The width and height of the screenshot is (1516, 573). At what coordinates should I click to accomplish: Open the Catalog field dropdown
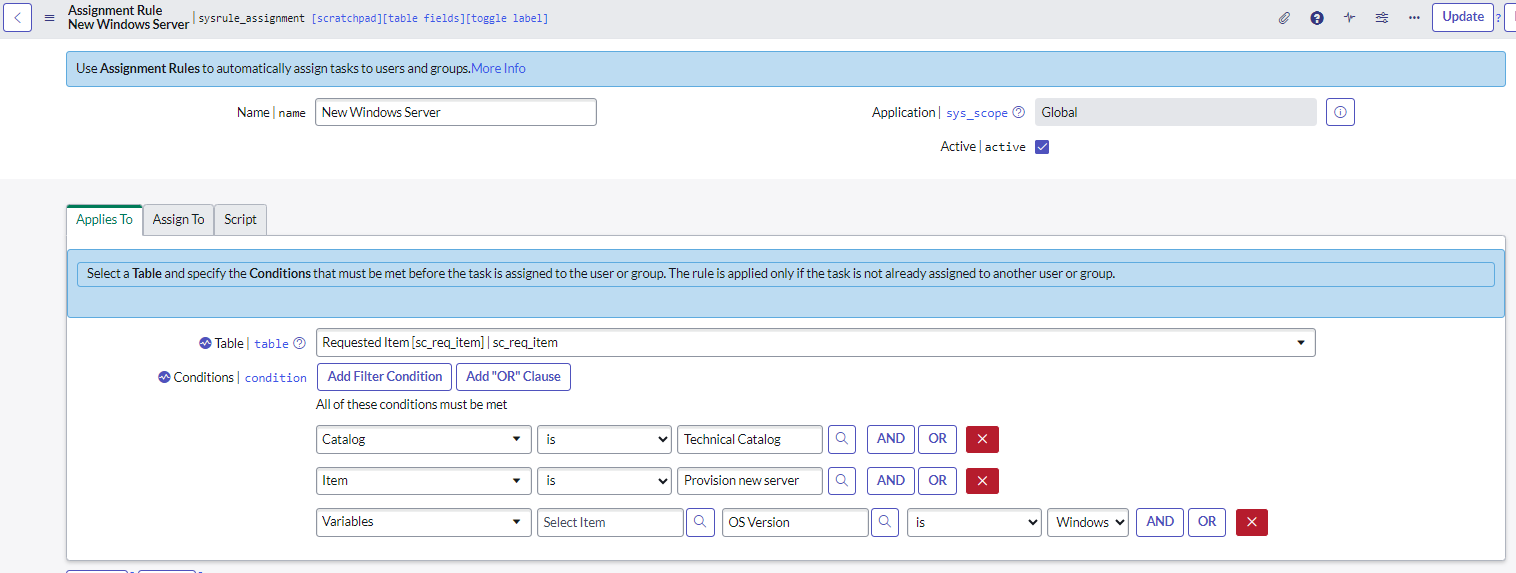[x=424, y=439]
